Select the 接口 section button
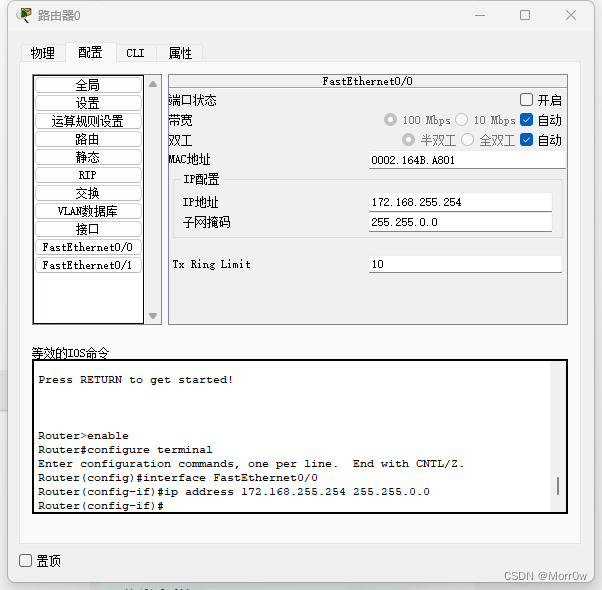Viewport: 602px width, 590px height. click(x=88, y=229)
